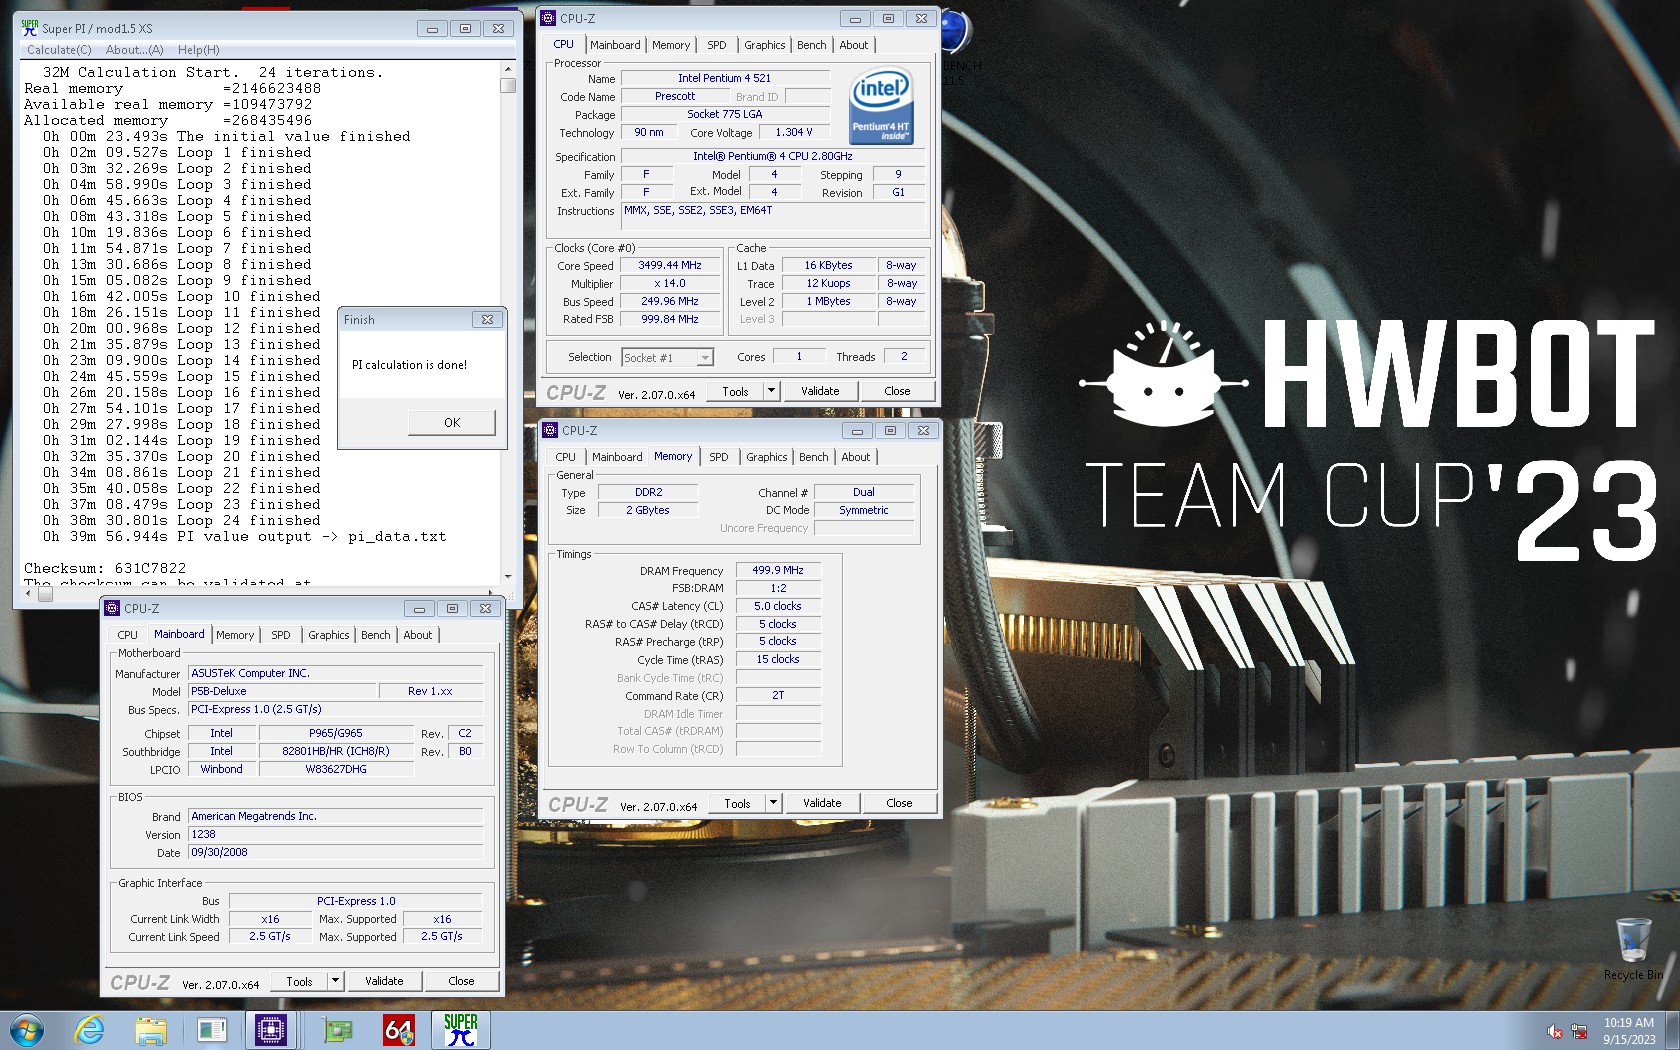
Task: Click Validate in Mainboard CPU-Z window
Action: [384, 981]
